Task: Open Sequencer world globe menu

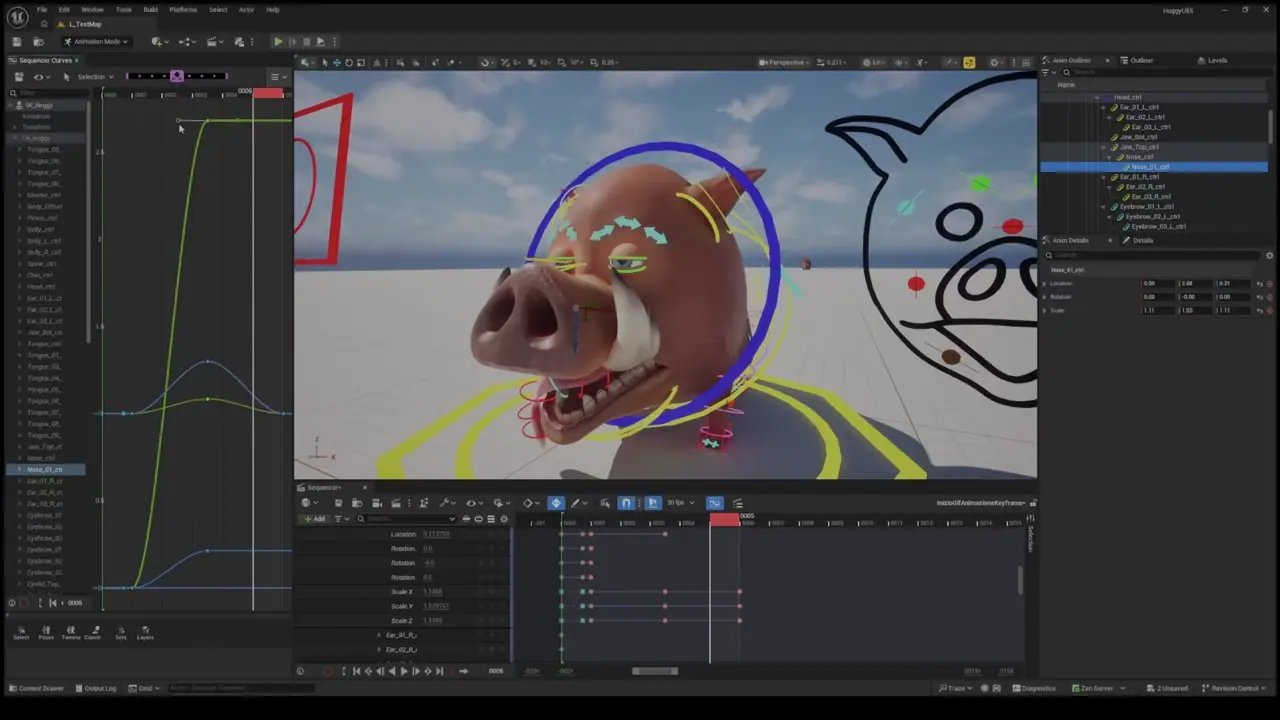Action: click(x=308, y=503)
